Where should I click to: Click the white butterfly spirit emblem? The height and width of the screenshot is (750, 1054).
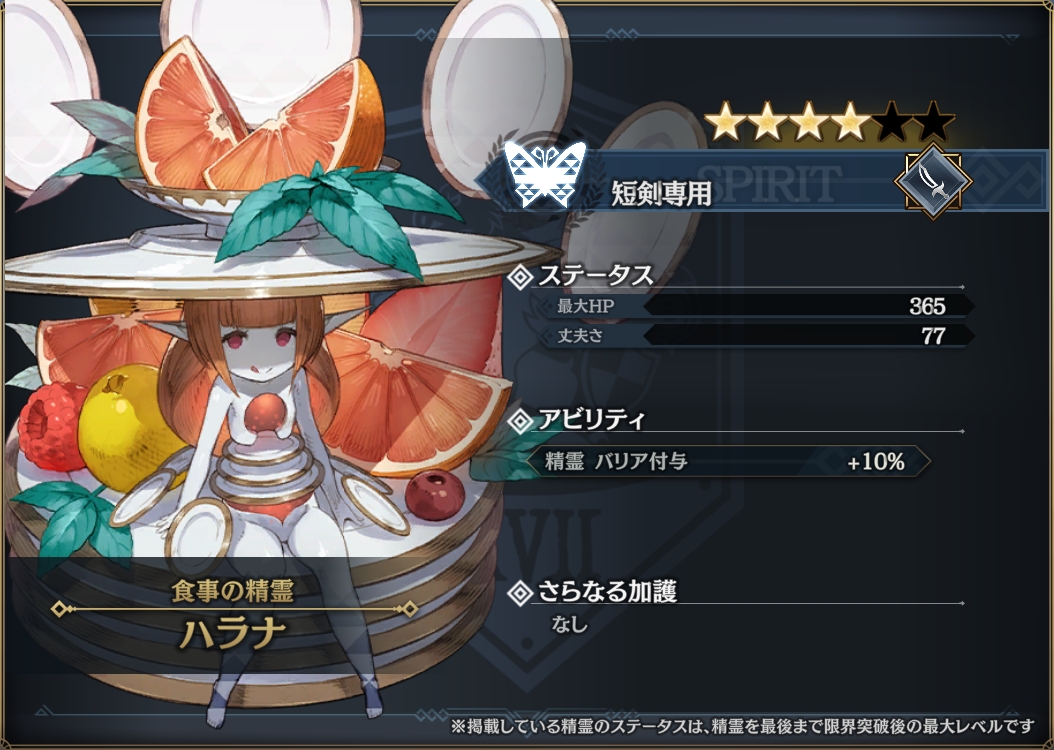pyautogui.click(x=544, y=175)
